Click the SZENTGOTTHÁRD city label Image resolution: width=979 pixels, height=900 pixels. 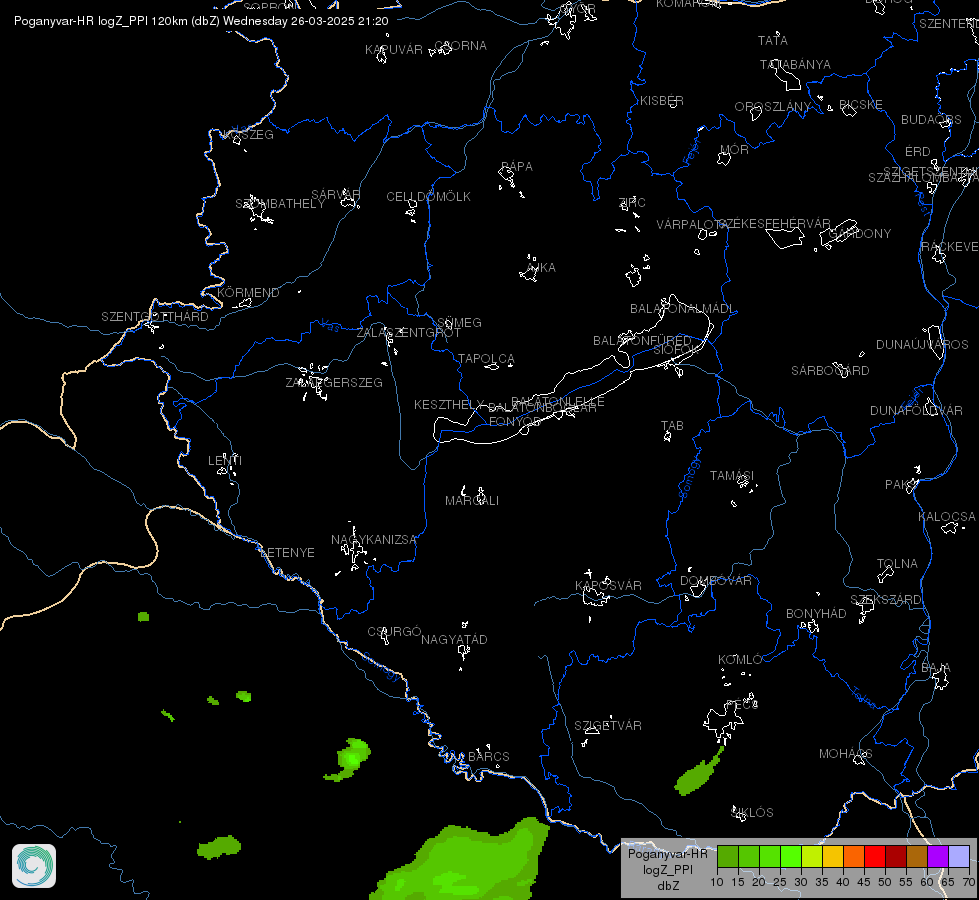coord(155,317)
